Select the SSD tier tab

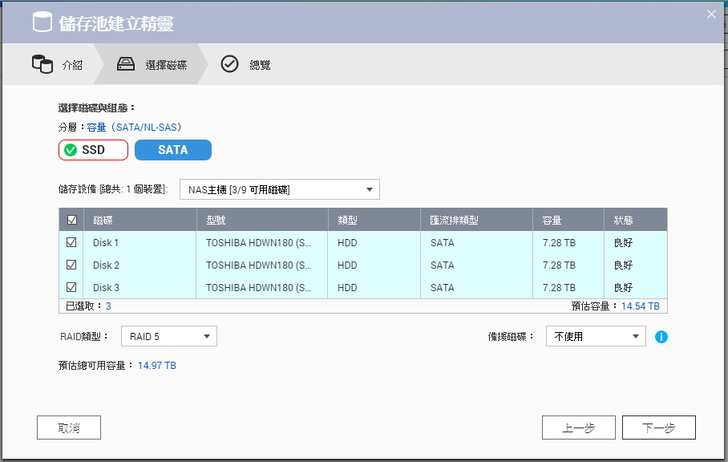click(93, 150)
